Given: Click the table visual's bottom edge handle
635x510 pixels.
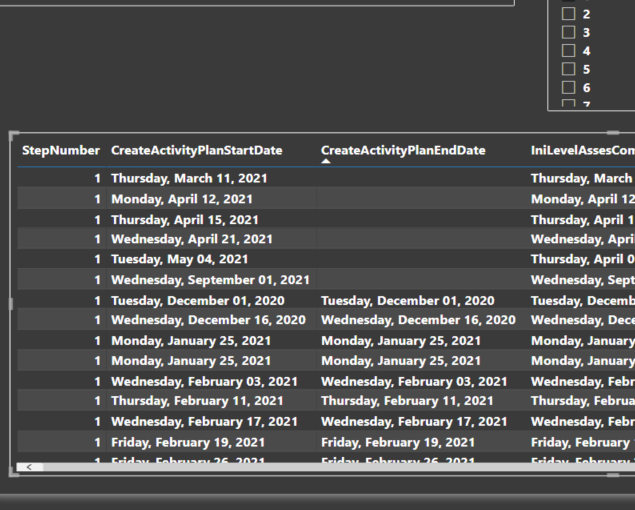Looking at the screenshot, I should pos(613,475).
